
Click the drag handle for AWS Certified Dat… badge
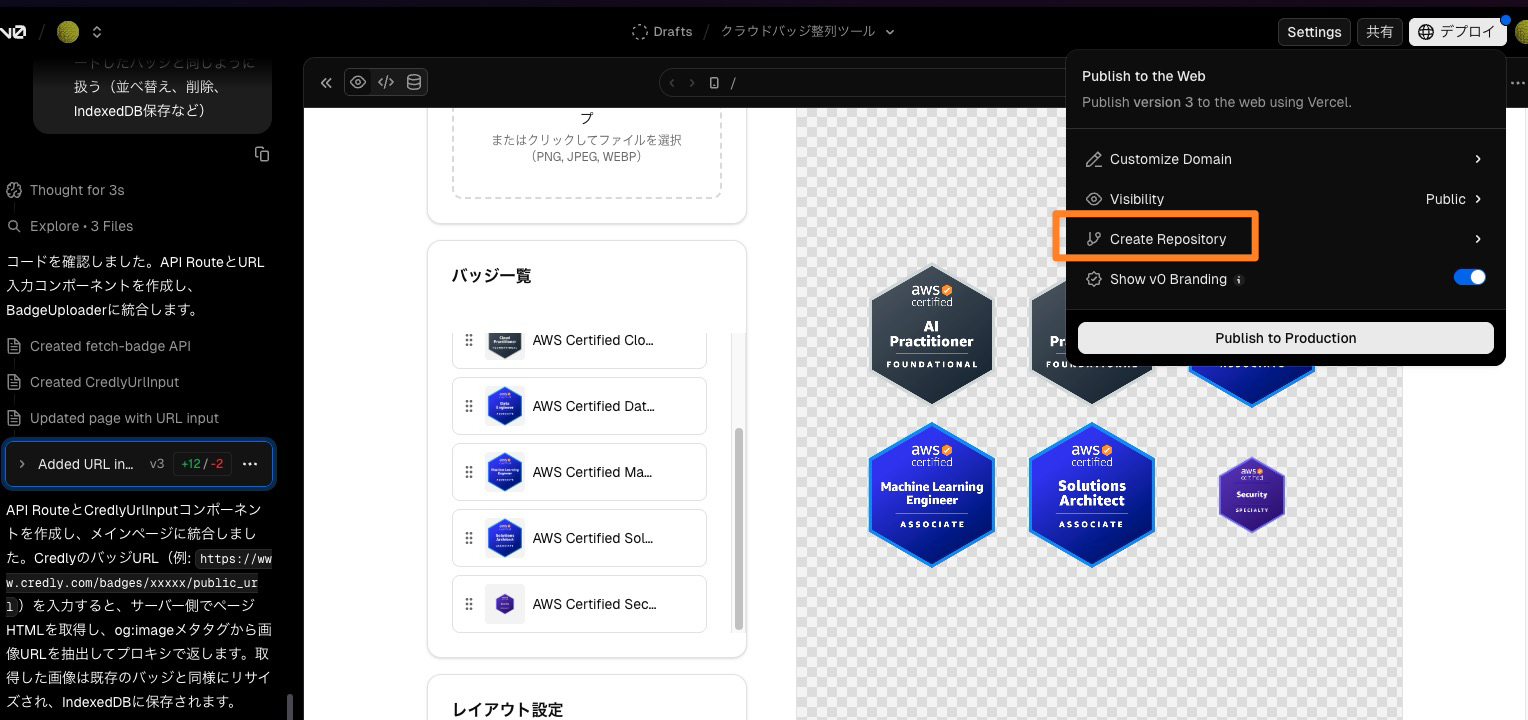(x=469, y=406)
